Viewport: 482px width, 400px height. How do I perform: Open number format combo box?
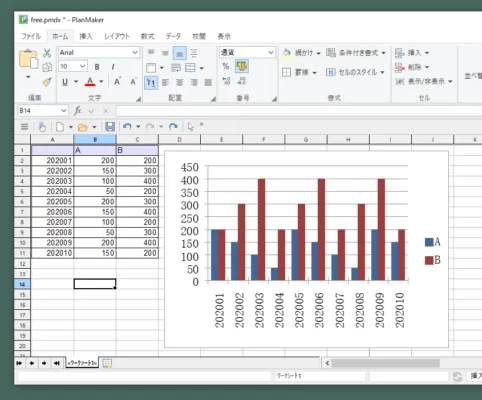[x=247, y=53]
